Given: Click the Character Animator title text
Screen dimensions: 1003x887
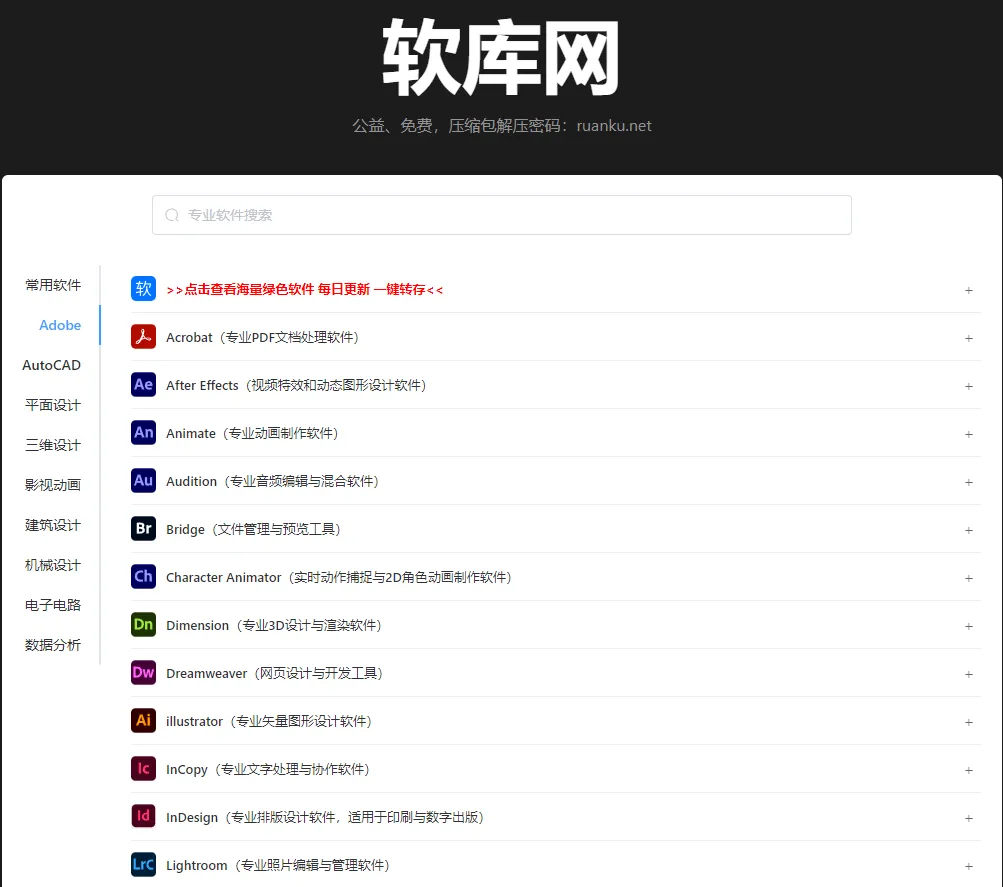Looking at the screenshot, I should click(x=339, y=577).
